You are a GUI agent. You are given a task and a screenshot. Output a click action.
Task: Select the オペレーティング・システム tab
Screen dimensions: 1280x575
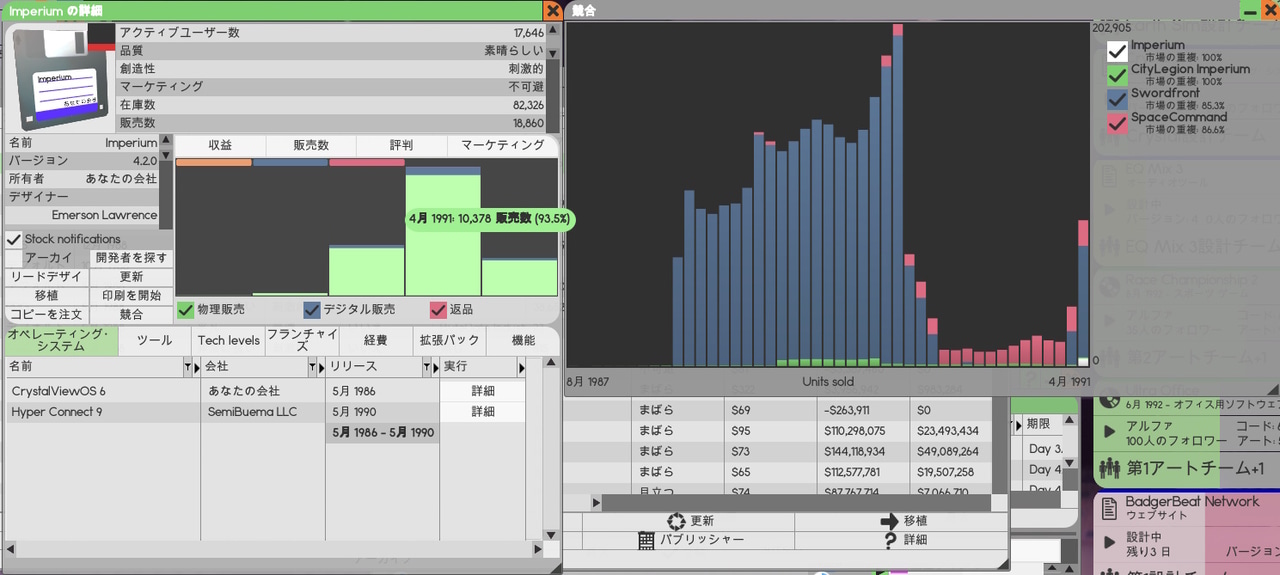click(61, 341)
